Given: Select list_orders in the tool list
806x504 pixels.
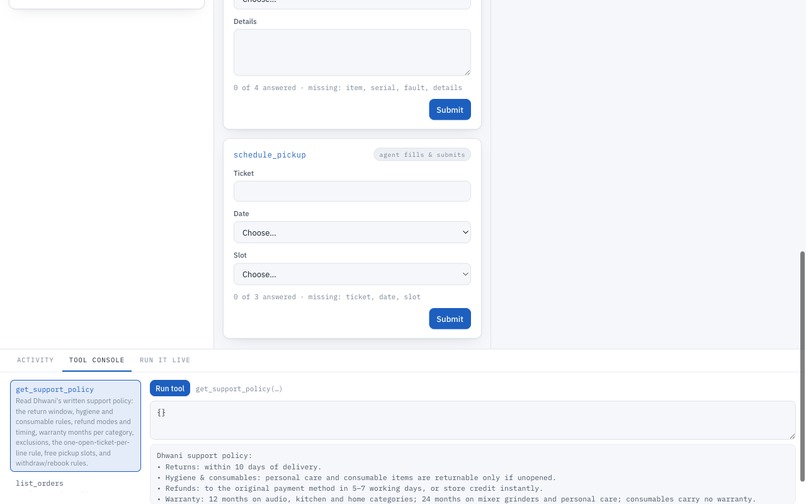Looking at the screenshot, I should point(40,483).
